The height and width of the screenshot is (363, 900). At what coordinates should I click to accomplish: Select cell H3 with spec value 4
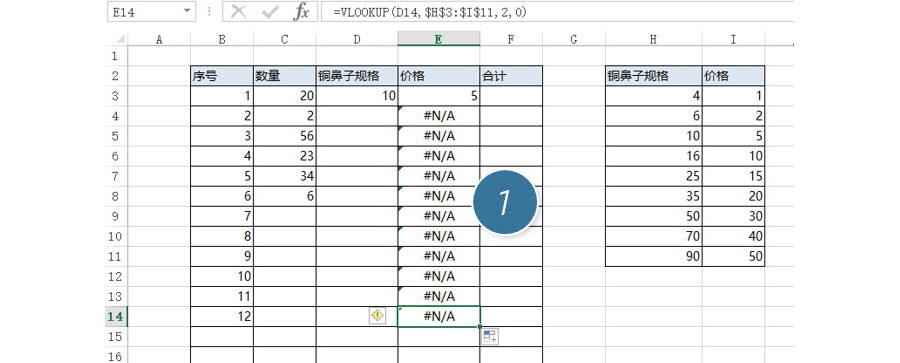point(653,96)
